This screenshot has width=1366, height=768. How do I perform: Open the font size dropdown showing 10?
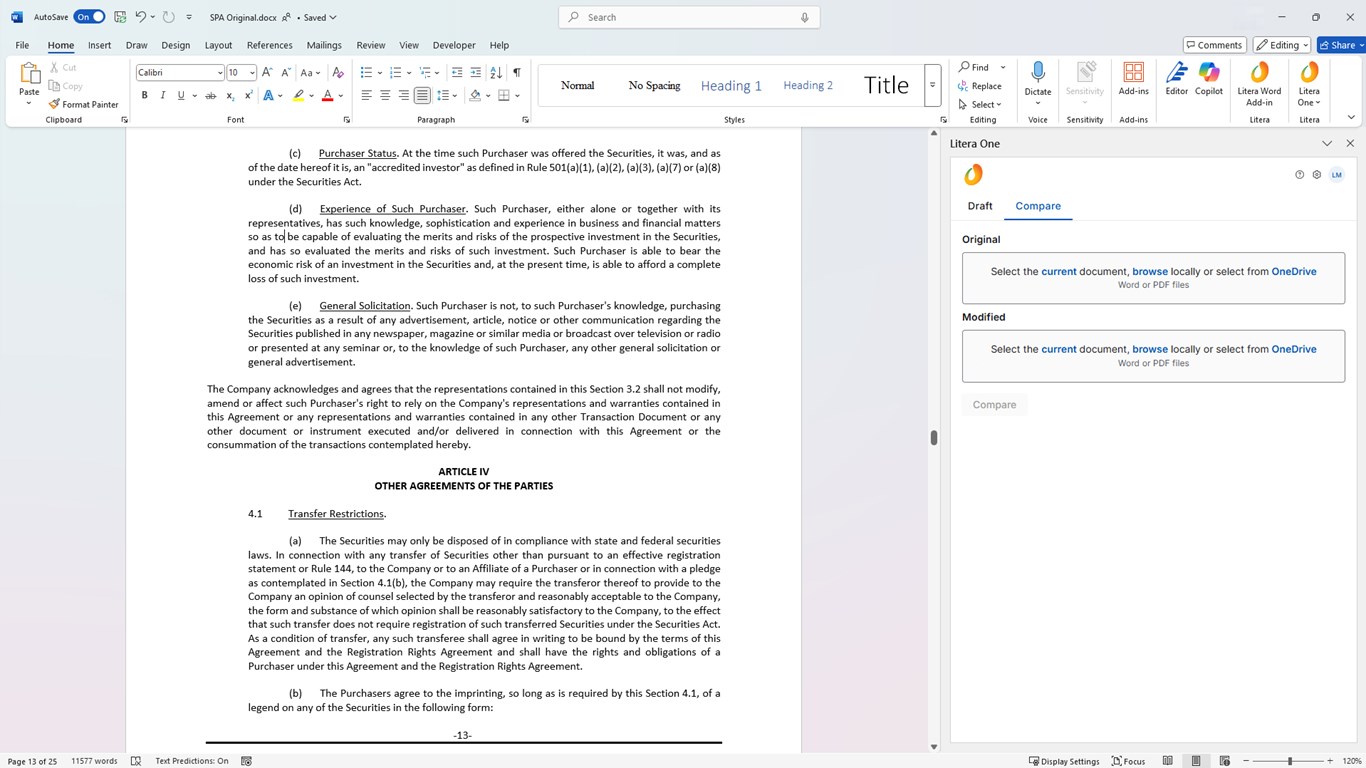tap(251, 73)
